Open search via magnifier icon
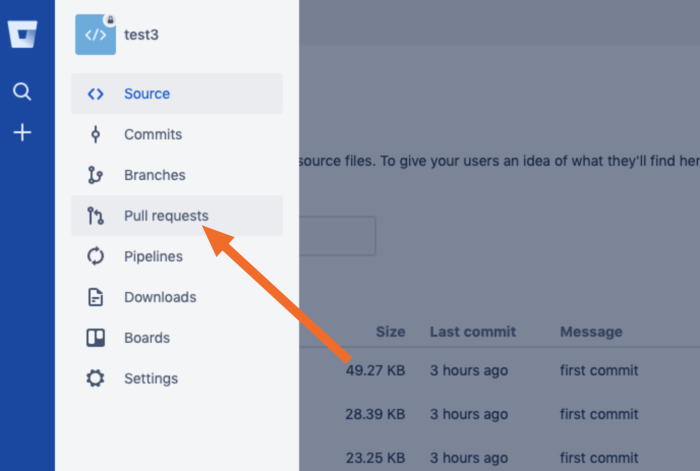This screenshot has width=700, height=471. (22, 92)
